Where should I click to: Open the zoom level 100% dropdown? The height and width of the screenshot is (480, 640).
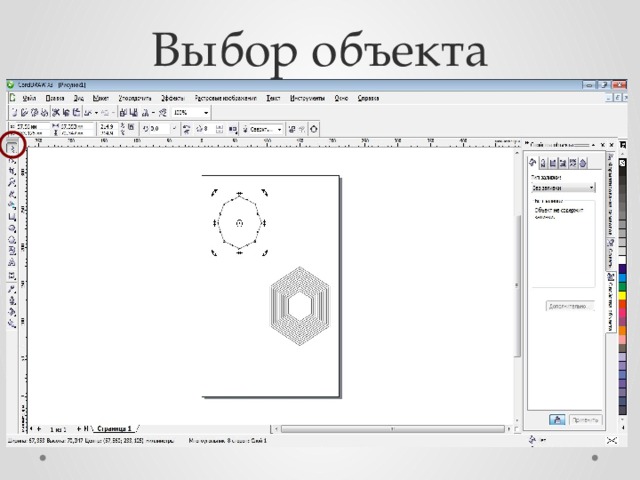(206, 113)
